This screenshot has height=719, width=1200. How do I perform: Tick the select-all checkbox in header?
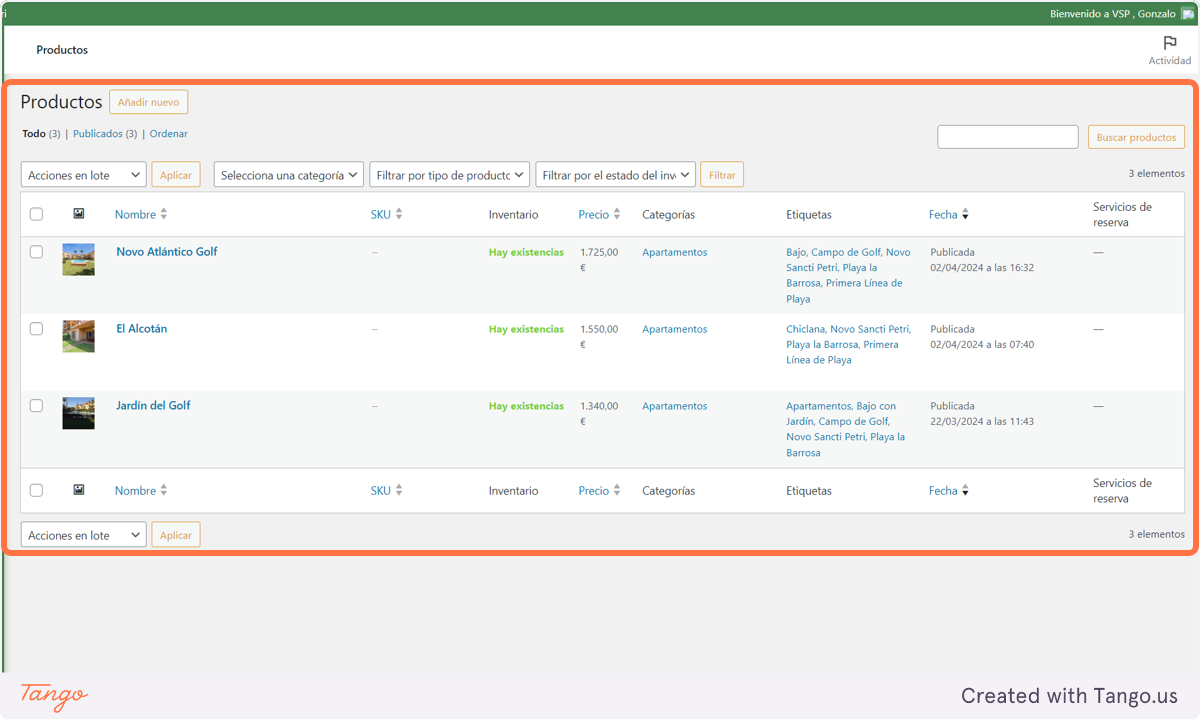pyautogui.click(x=36, y=214)
